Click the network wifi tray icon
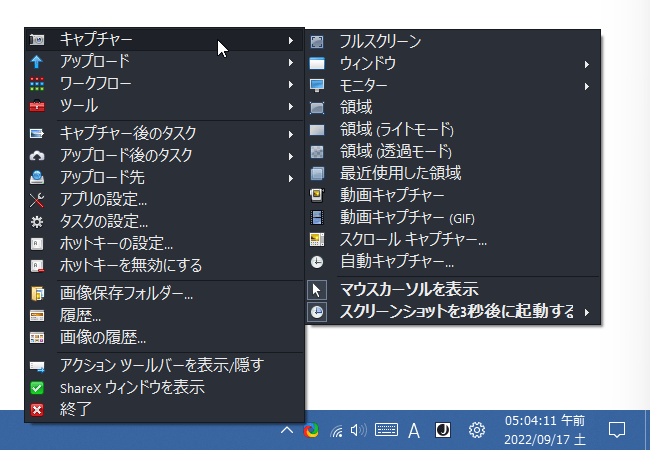 [337, 431]
